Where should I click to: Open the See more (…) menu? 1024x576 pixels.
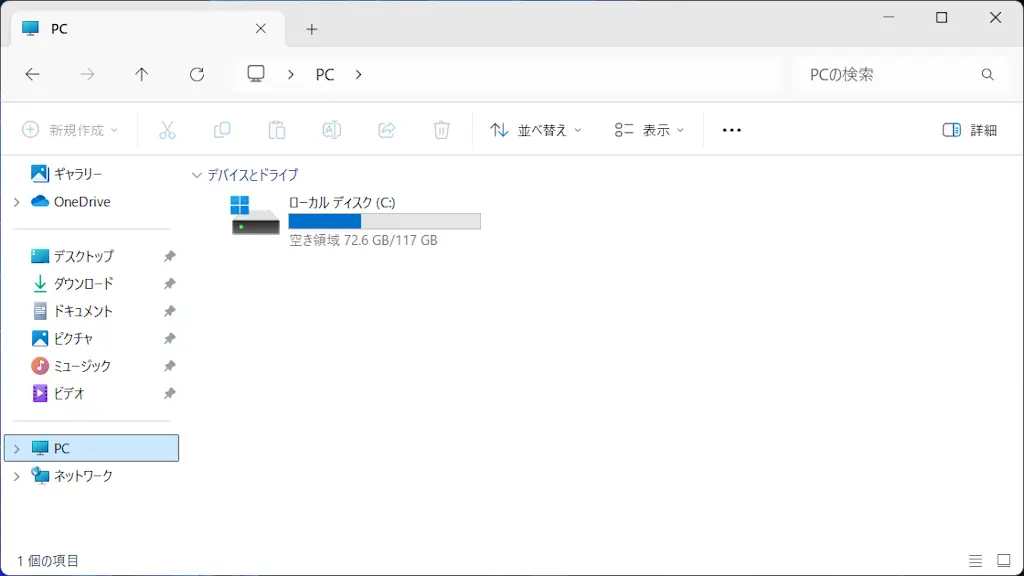731,130
